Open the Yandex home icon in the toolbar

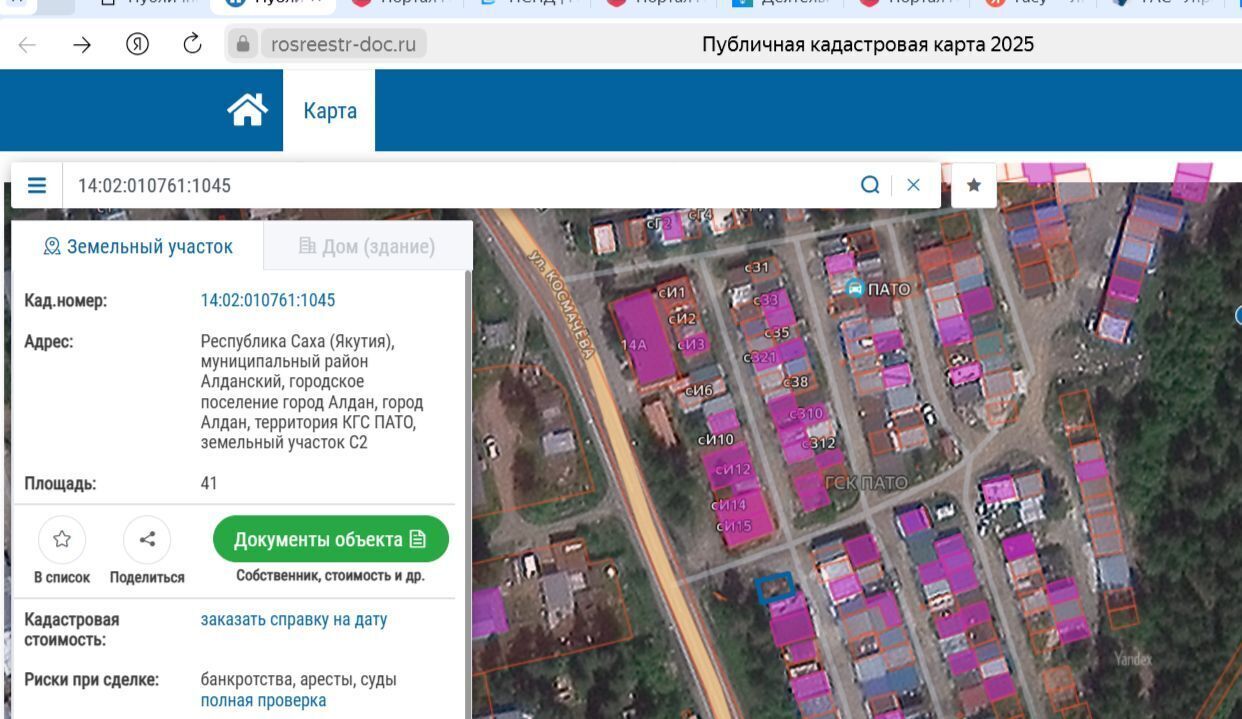138,45
